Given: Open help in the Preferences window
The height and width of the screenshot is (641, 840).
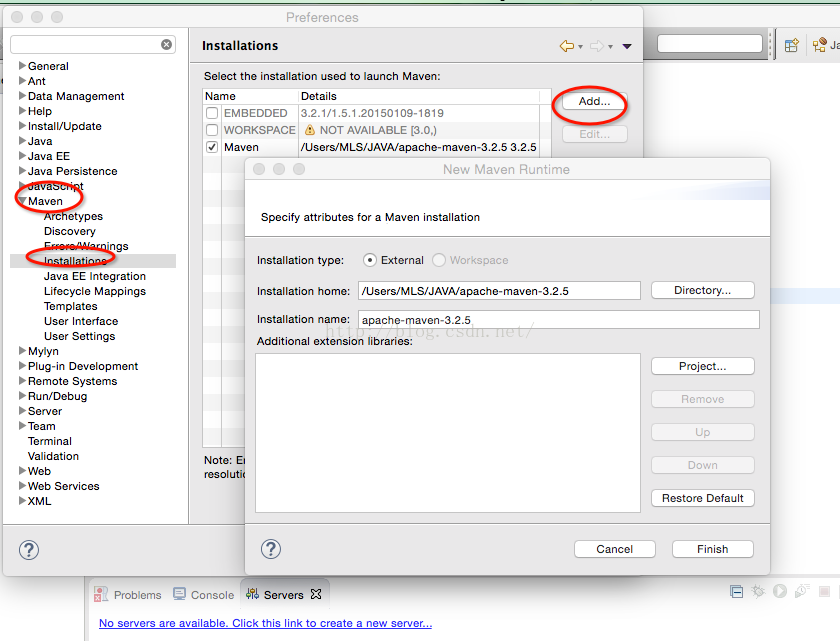Looking at the screenshot, I should pos(29,550).
